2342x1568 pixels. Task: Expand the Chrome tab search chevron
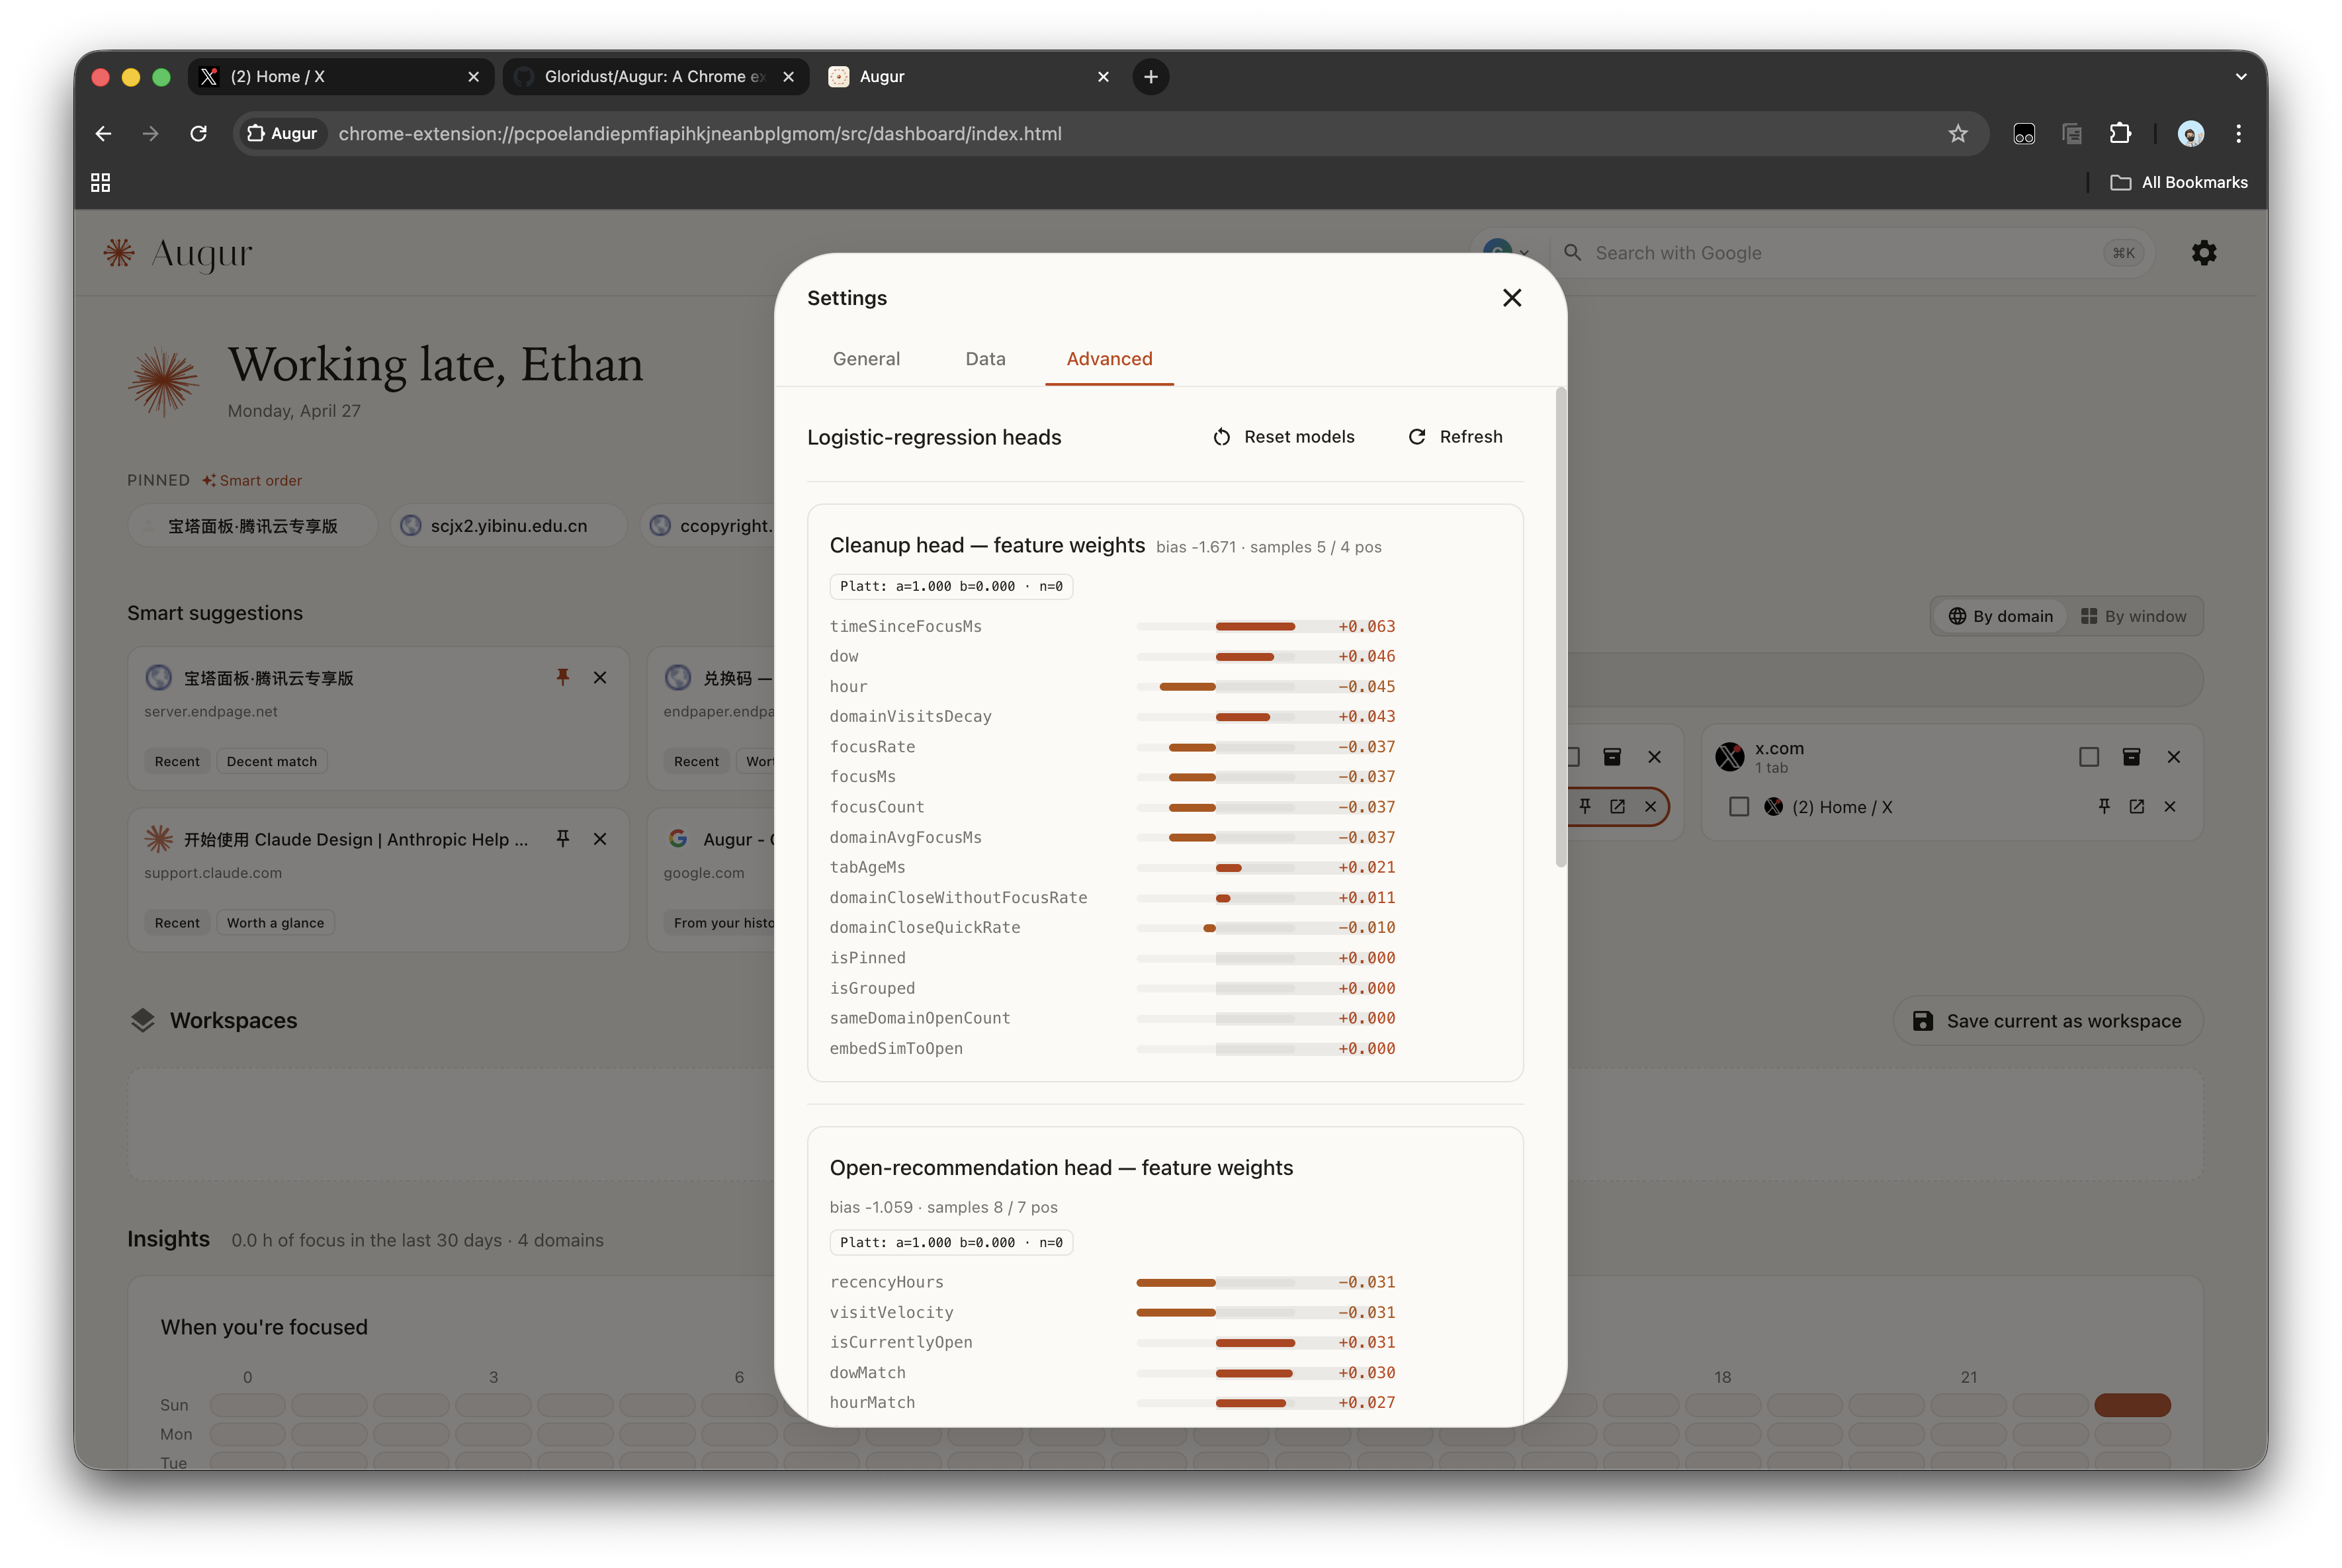[2240, 76]
